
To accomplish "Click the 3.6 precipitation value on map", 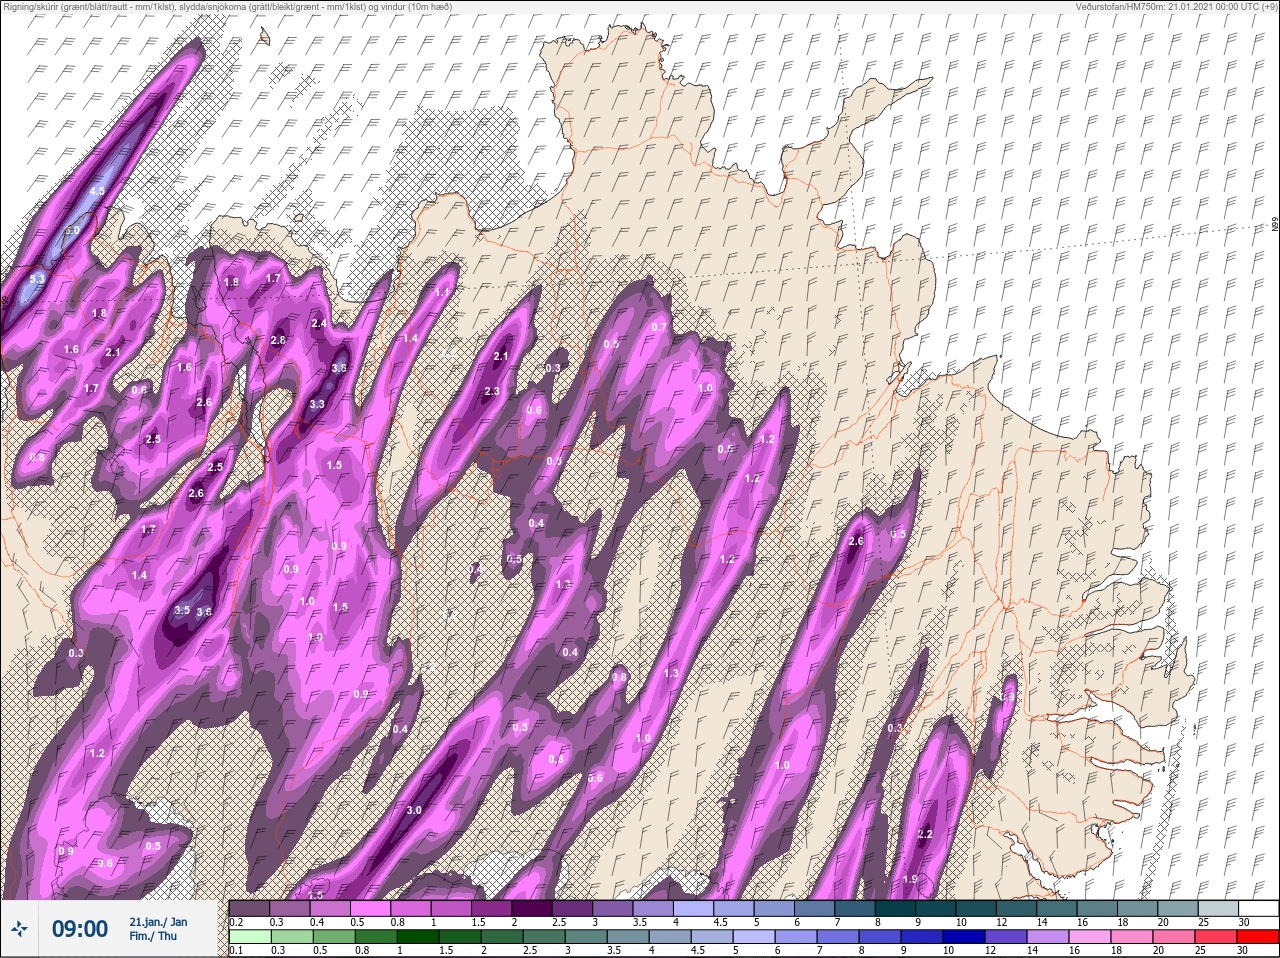I will pyautogui.click(x=204, y=612).
